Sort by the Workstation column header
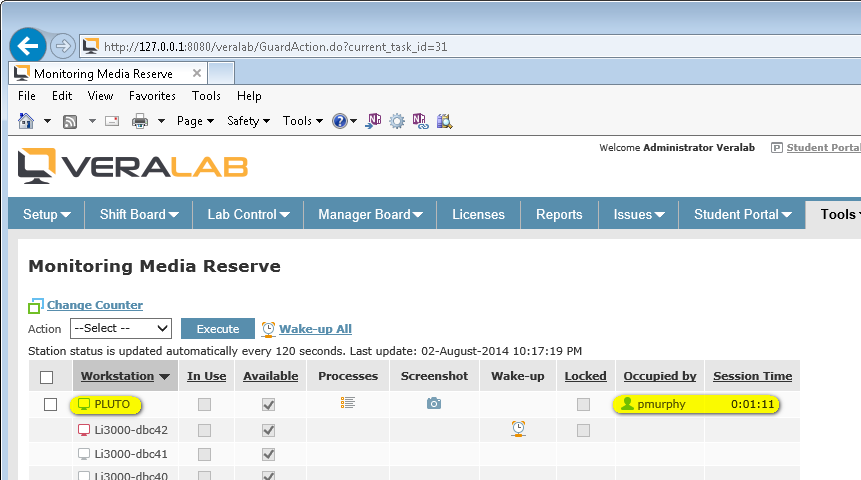Screen dimensions: 861x480 [x=118, y=376]
